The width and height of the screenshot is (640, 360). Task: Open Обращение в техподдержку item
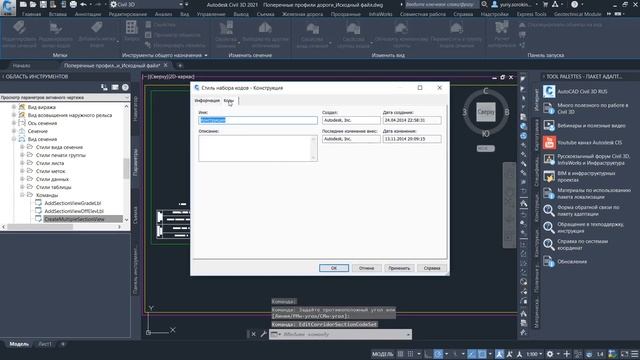pos(584,228)
